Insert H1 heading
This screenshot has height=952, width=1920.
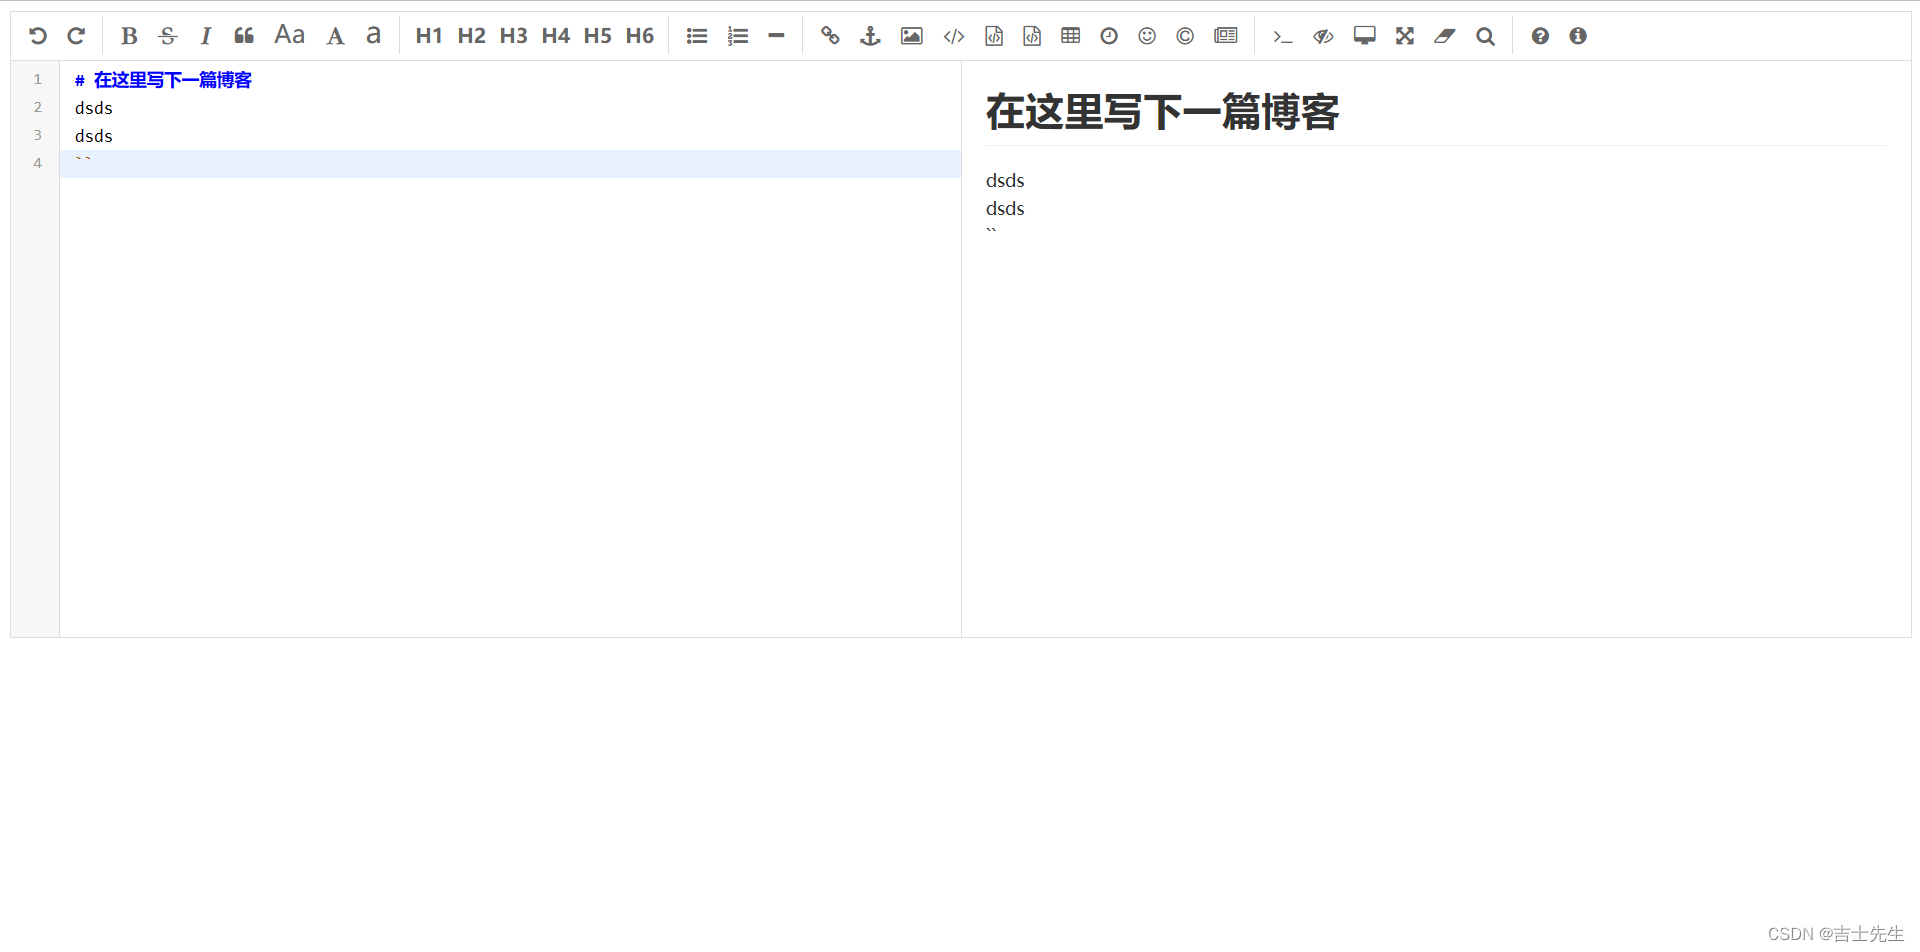pyautogui.click(x=429, y=36)
